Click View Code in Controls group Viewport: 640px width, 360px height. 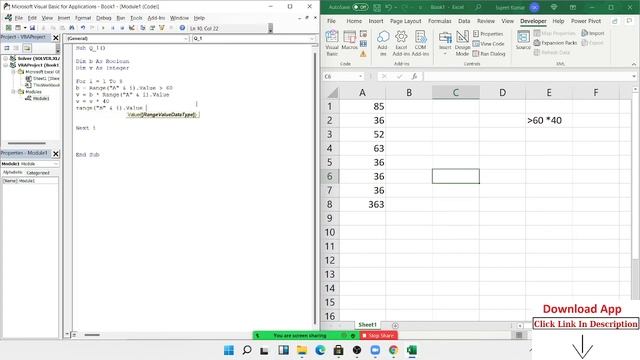point(489,44)
